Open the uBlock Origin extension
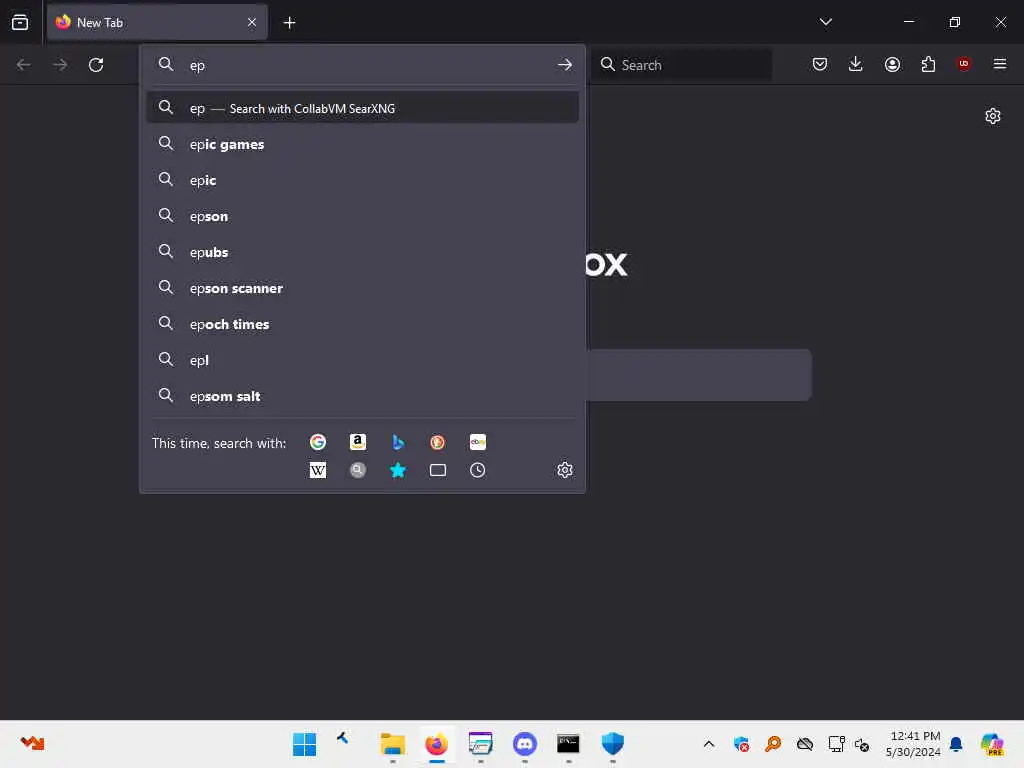 pyautogui.click(x=963, y=64)
